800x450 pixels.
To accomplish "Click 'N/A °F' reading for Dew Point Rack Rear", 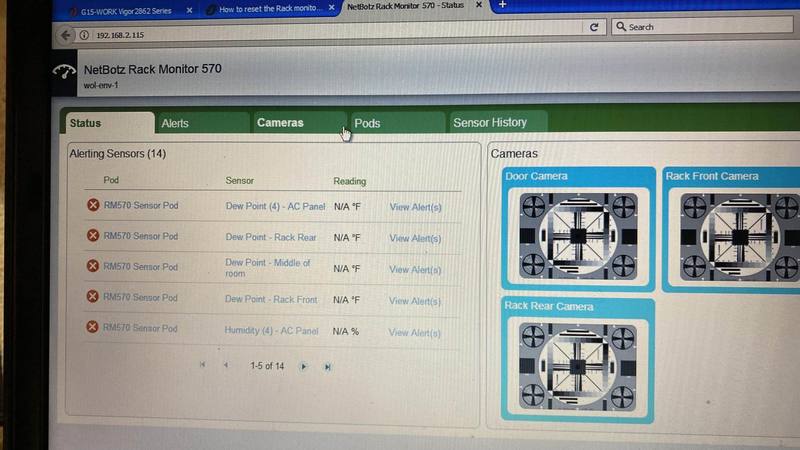I will tap(347, 238).
